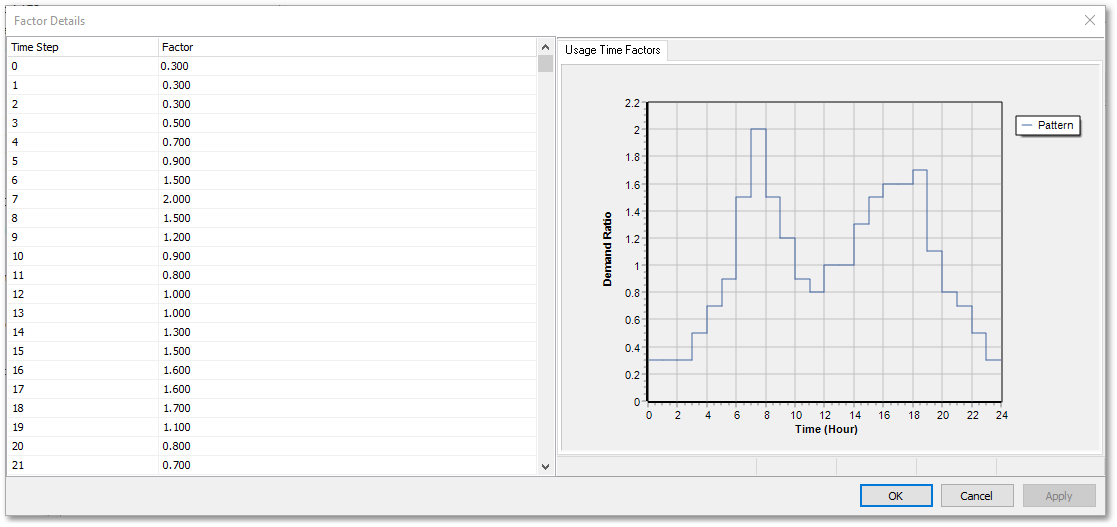Select the Factor cell for time step 1
The width and height of the screenshot is (1117, 527).
click(347, 85)
